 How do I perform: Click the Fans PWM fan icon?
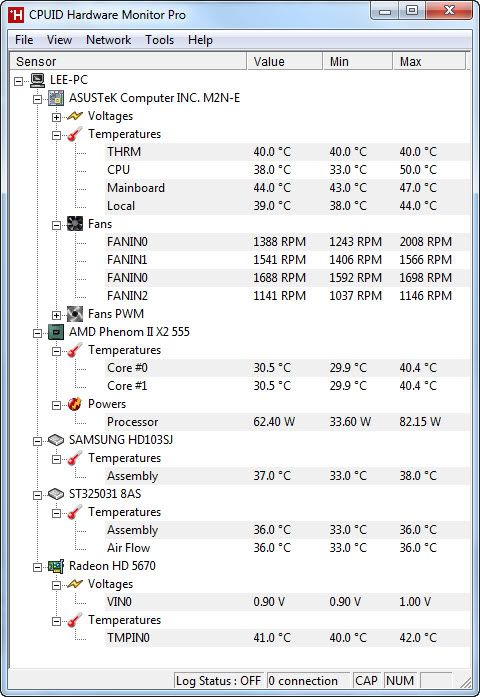pos(75,314)
